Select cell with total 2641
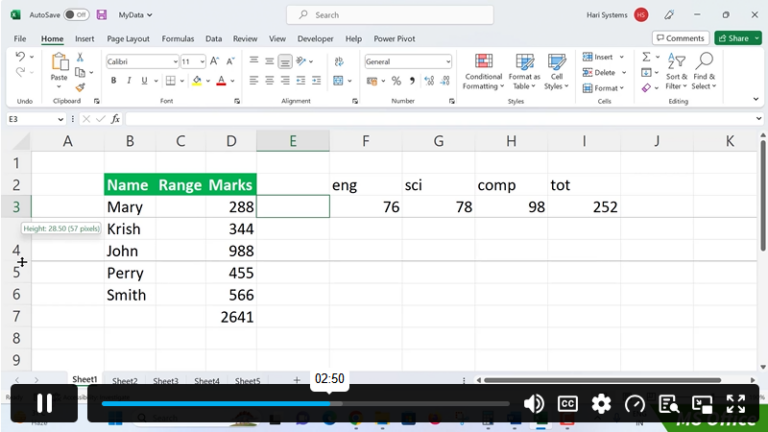The image size is (768, 432). [x=231, y=317]
